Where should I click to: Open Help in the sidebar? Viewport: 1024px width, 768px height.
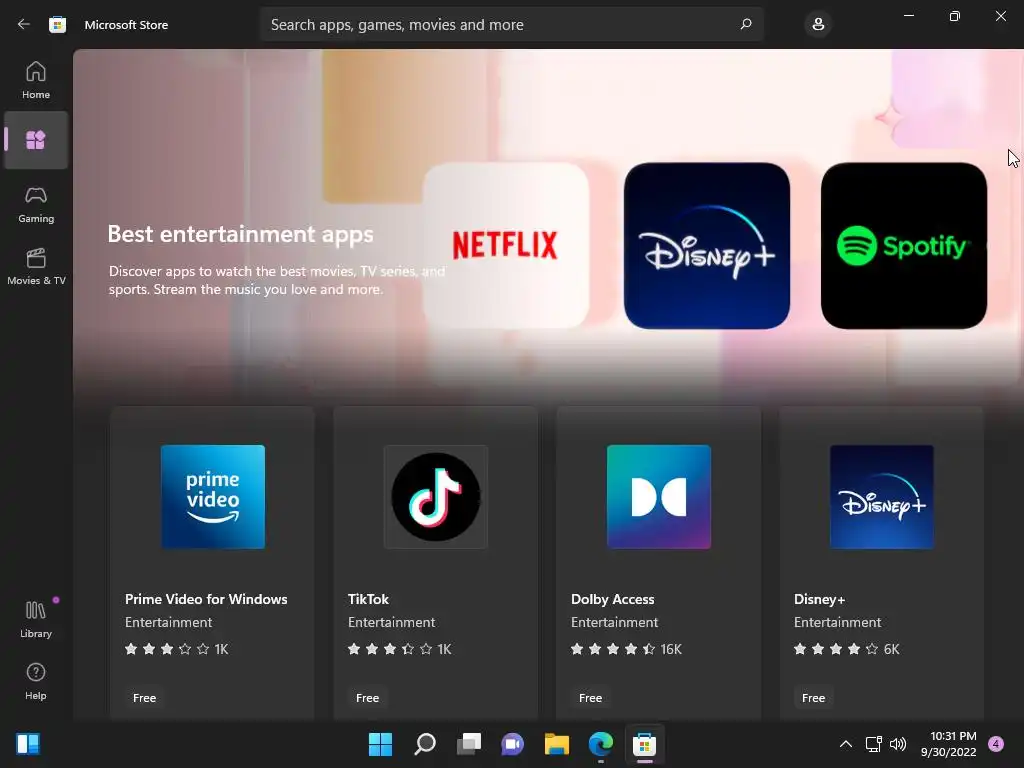[x=36, y=681]
